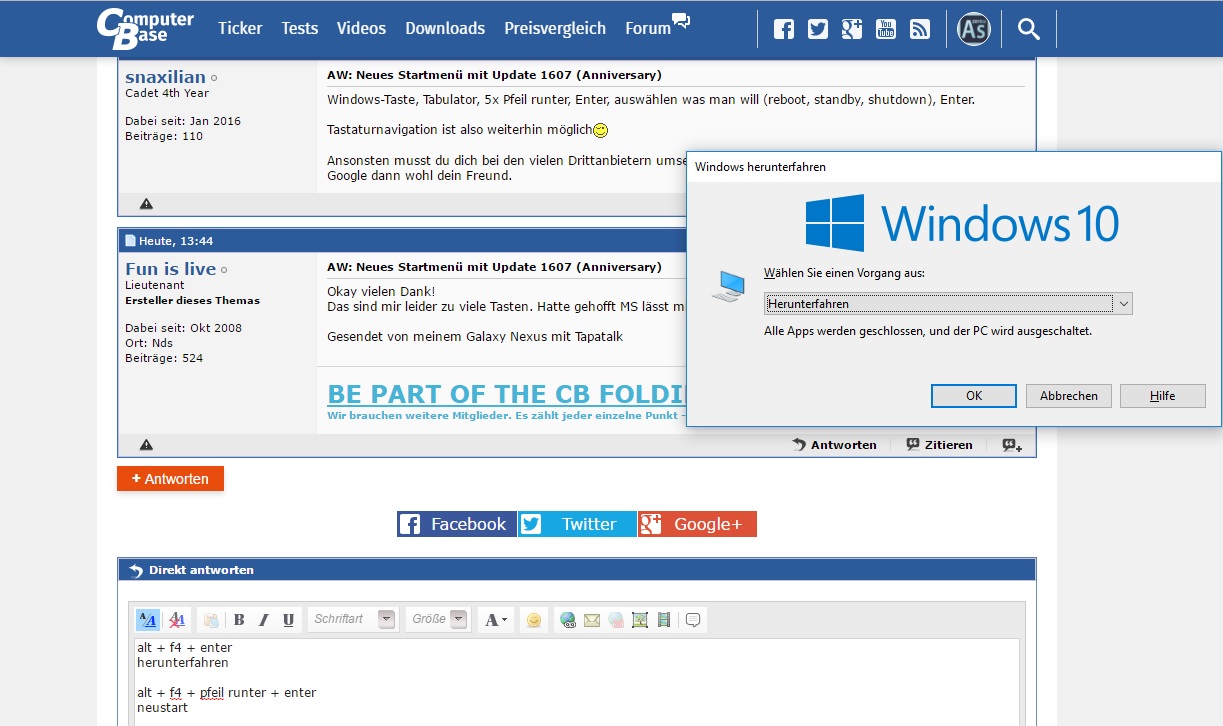
Task: Remove link icon in editor toolbar
Action: tap(616, 620)
